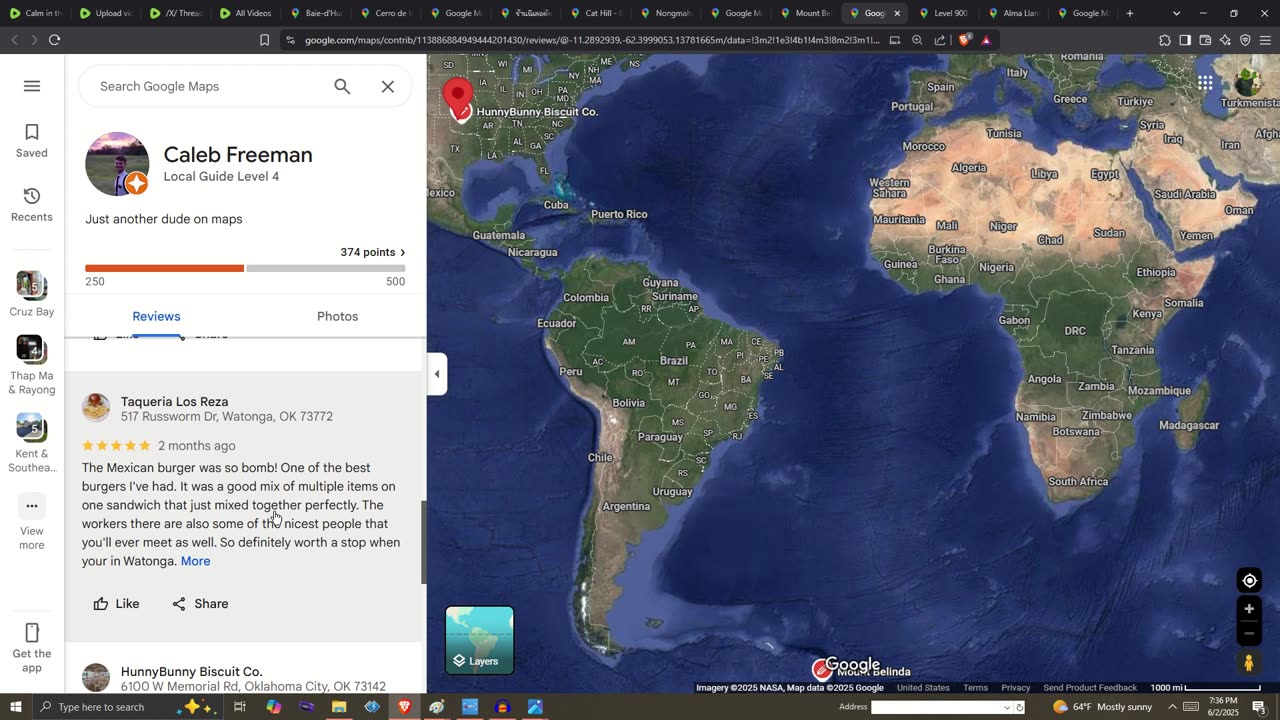Open Taqueria Los Reza place title
Image resolution: width=1280 pixels, height=720 pixels.
(x=174, y=401)
